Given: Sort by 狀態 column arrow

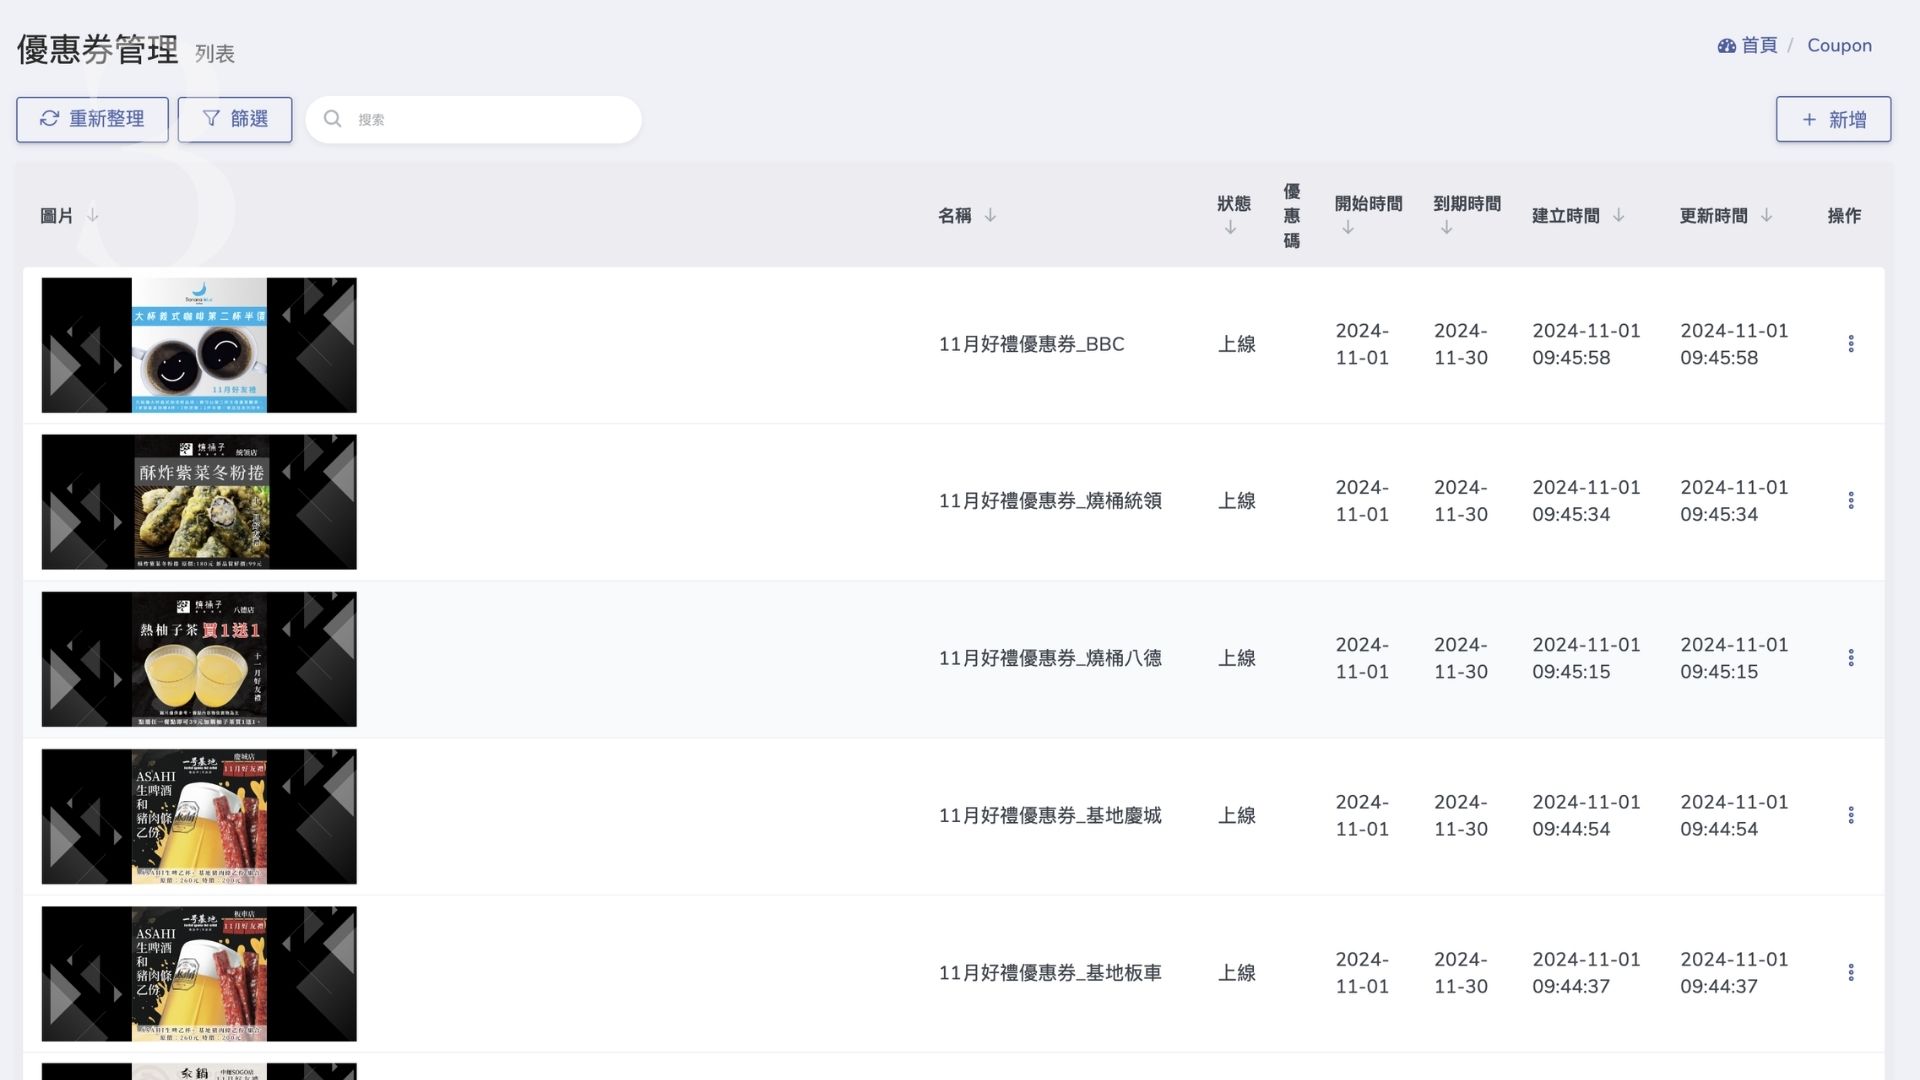Looking at the screenshot, I should pyautogui.click(x=1230, y=228).
